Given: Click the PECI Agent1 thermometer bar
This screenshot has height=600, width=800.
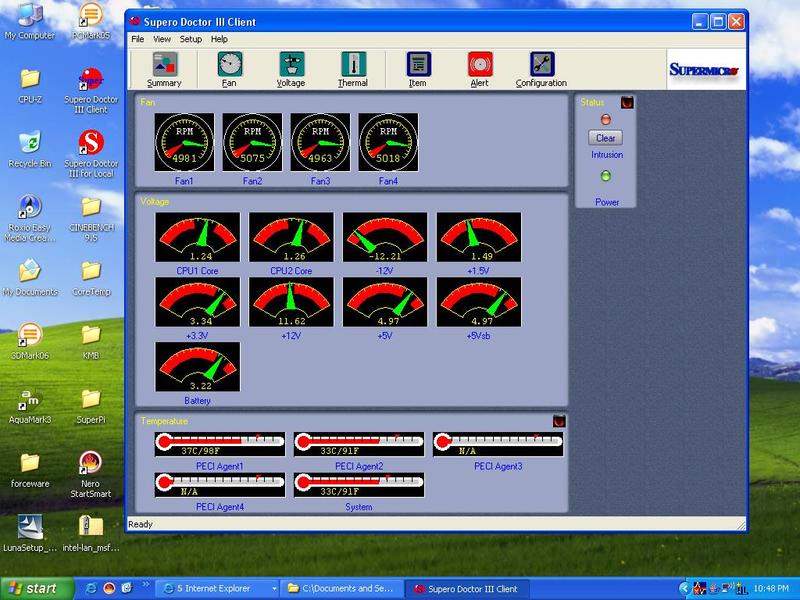Looking at the screenshot, I should click(x=220, y=444).
